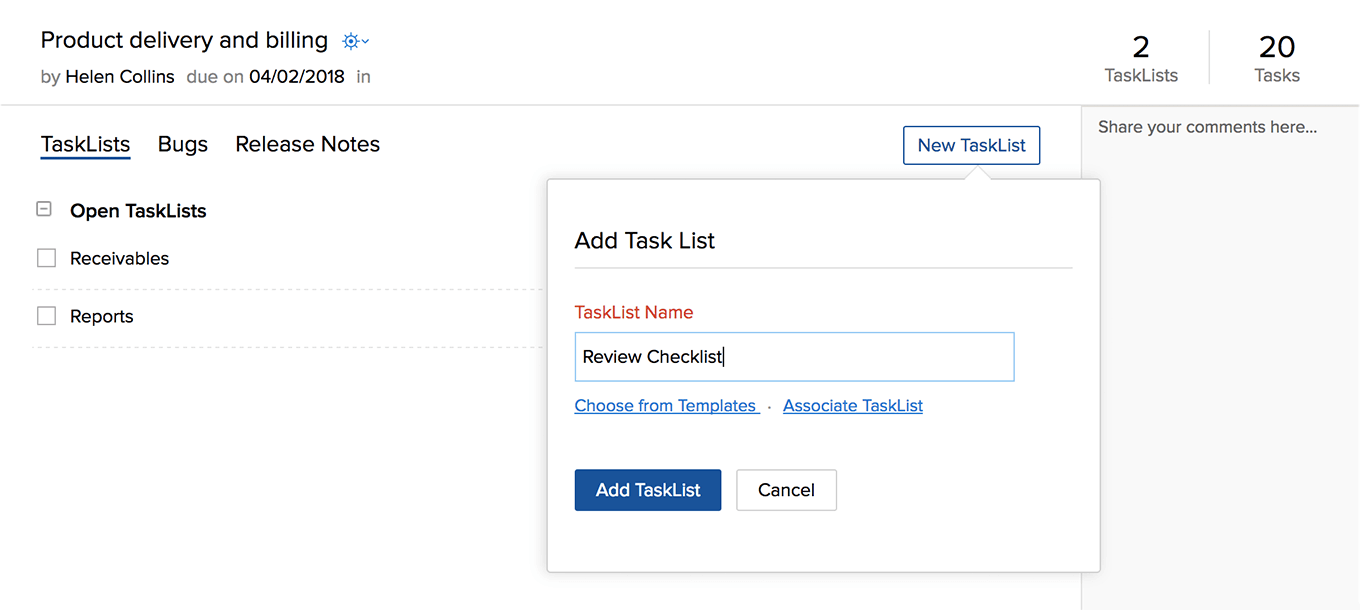1360x610 pixels.
Task: Check the Reports tasklist checkbox
Action: coord(46,316)
